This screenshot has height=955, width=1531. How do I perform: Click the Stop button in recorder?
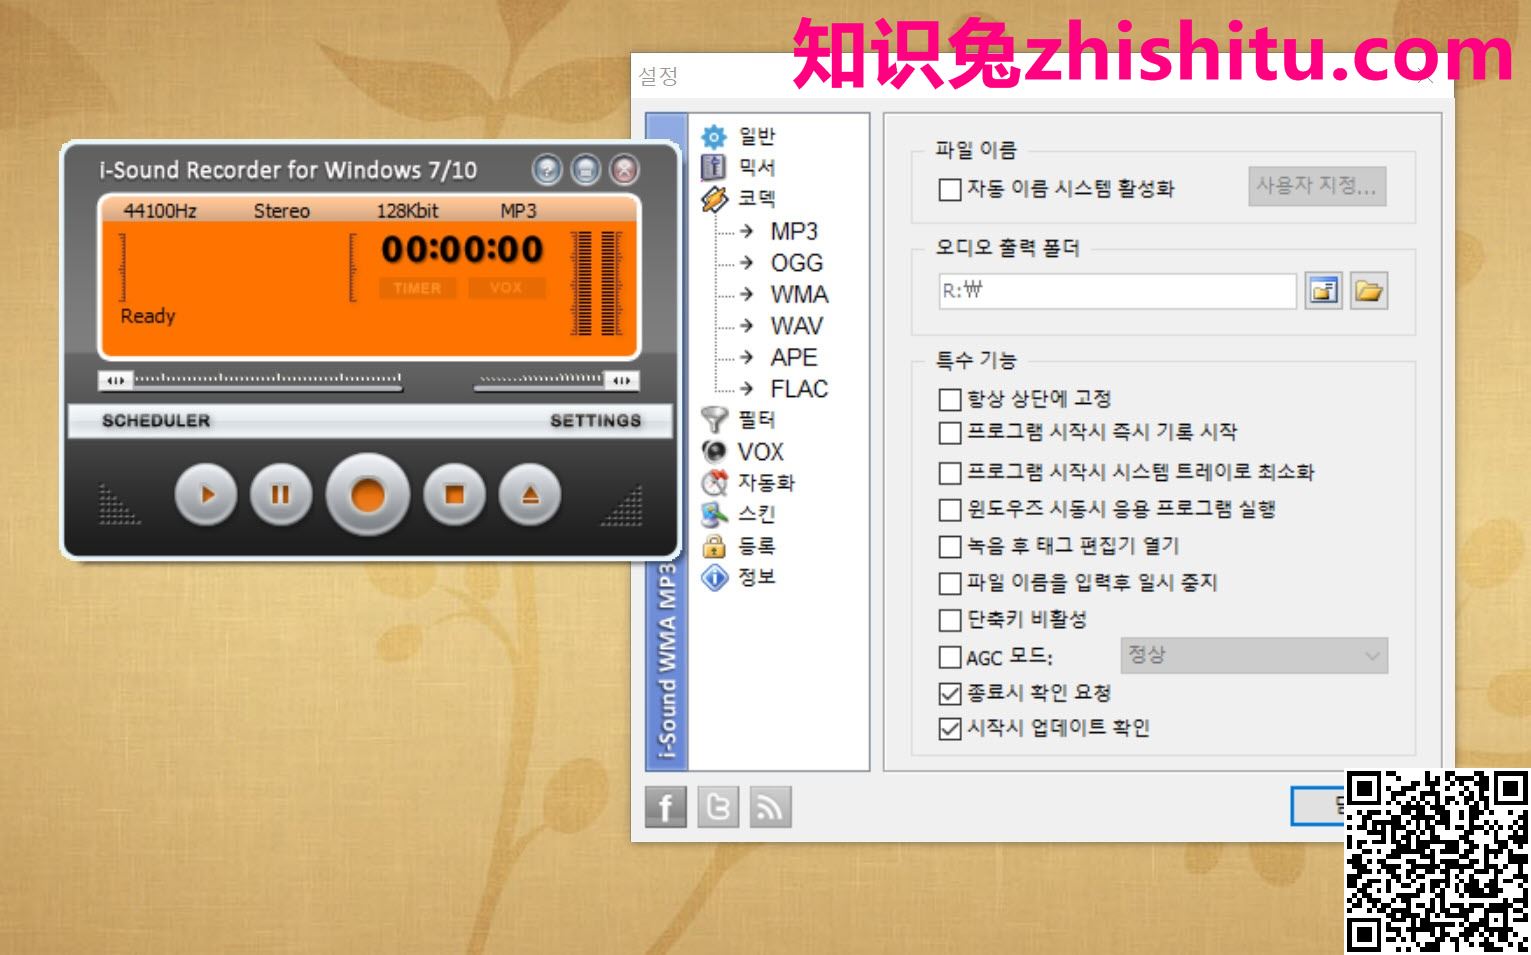coord(454,495)
